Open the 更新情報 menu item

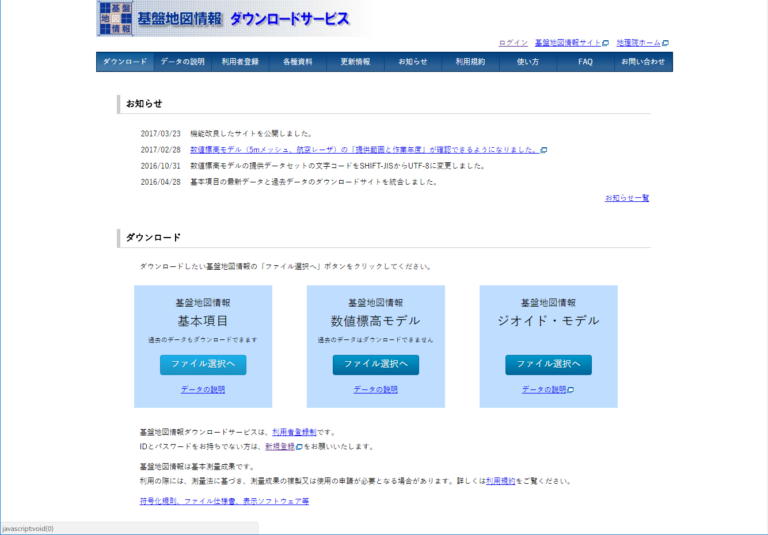[x=355, y=62]
